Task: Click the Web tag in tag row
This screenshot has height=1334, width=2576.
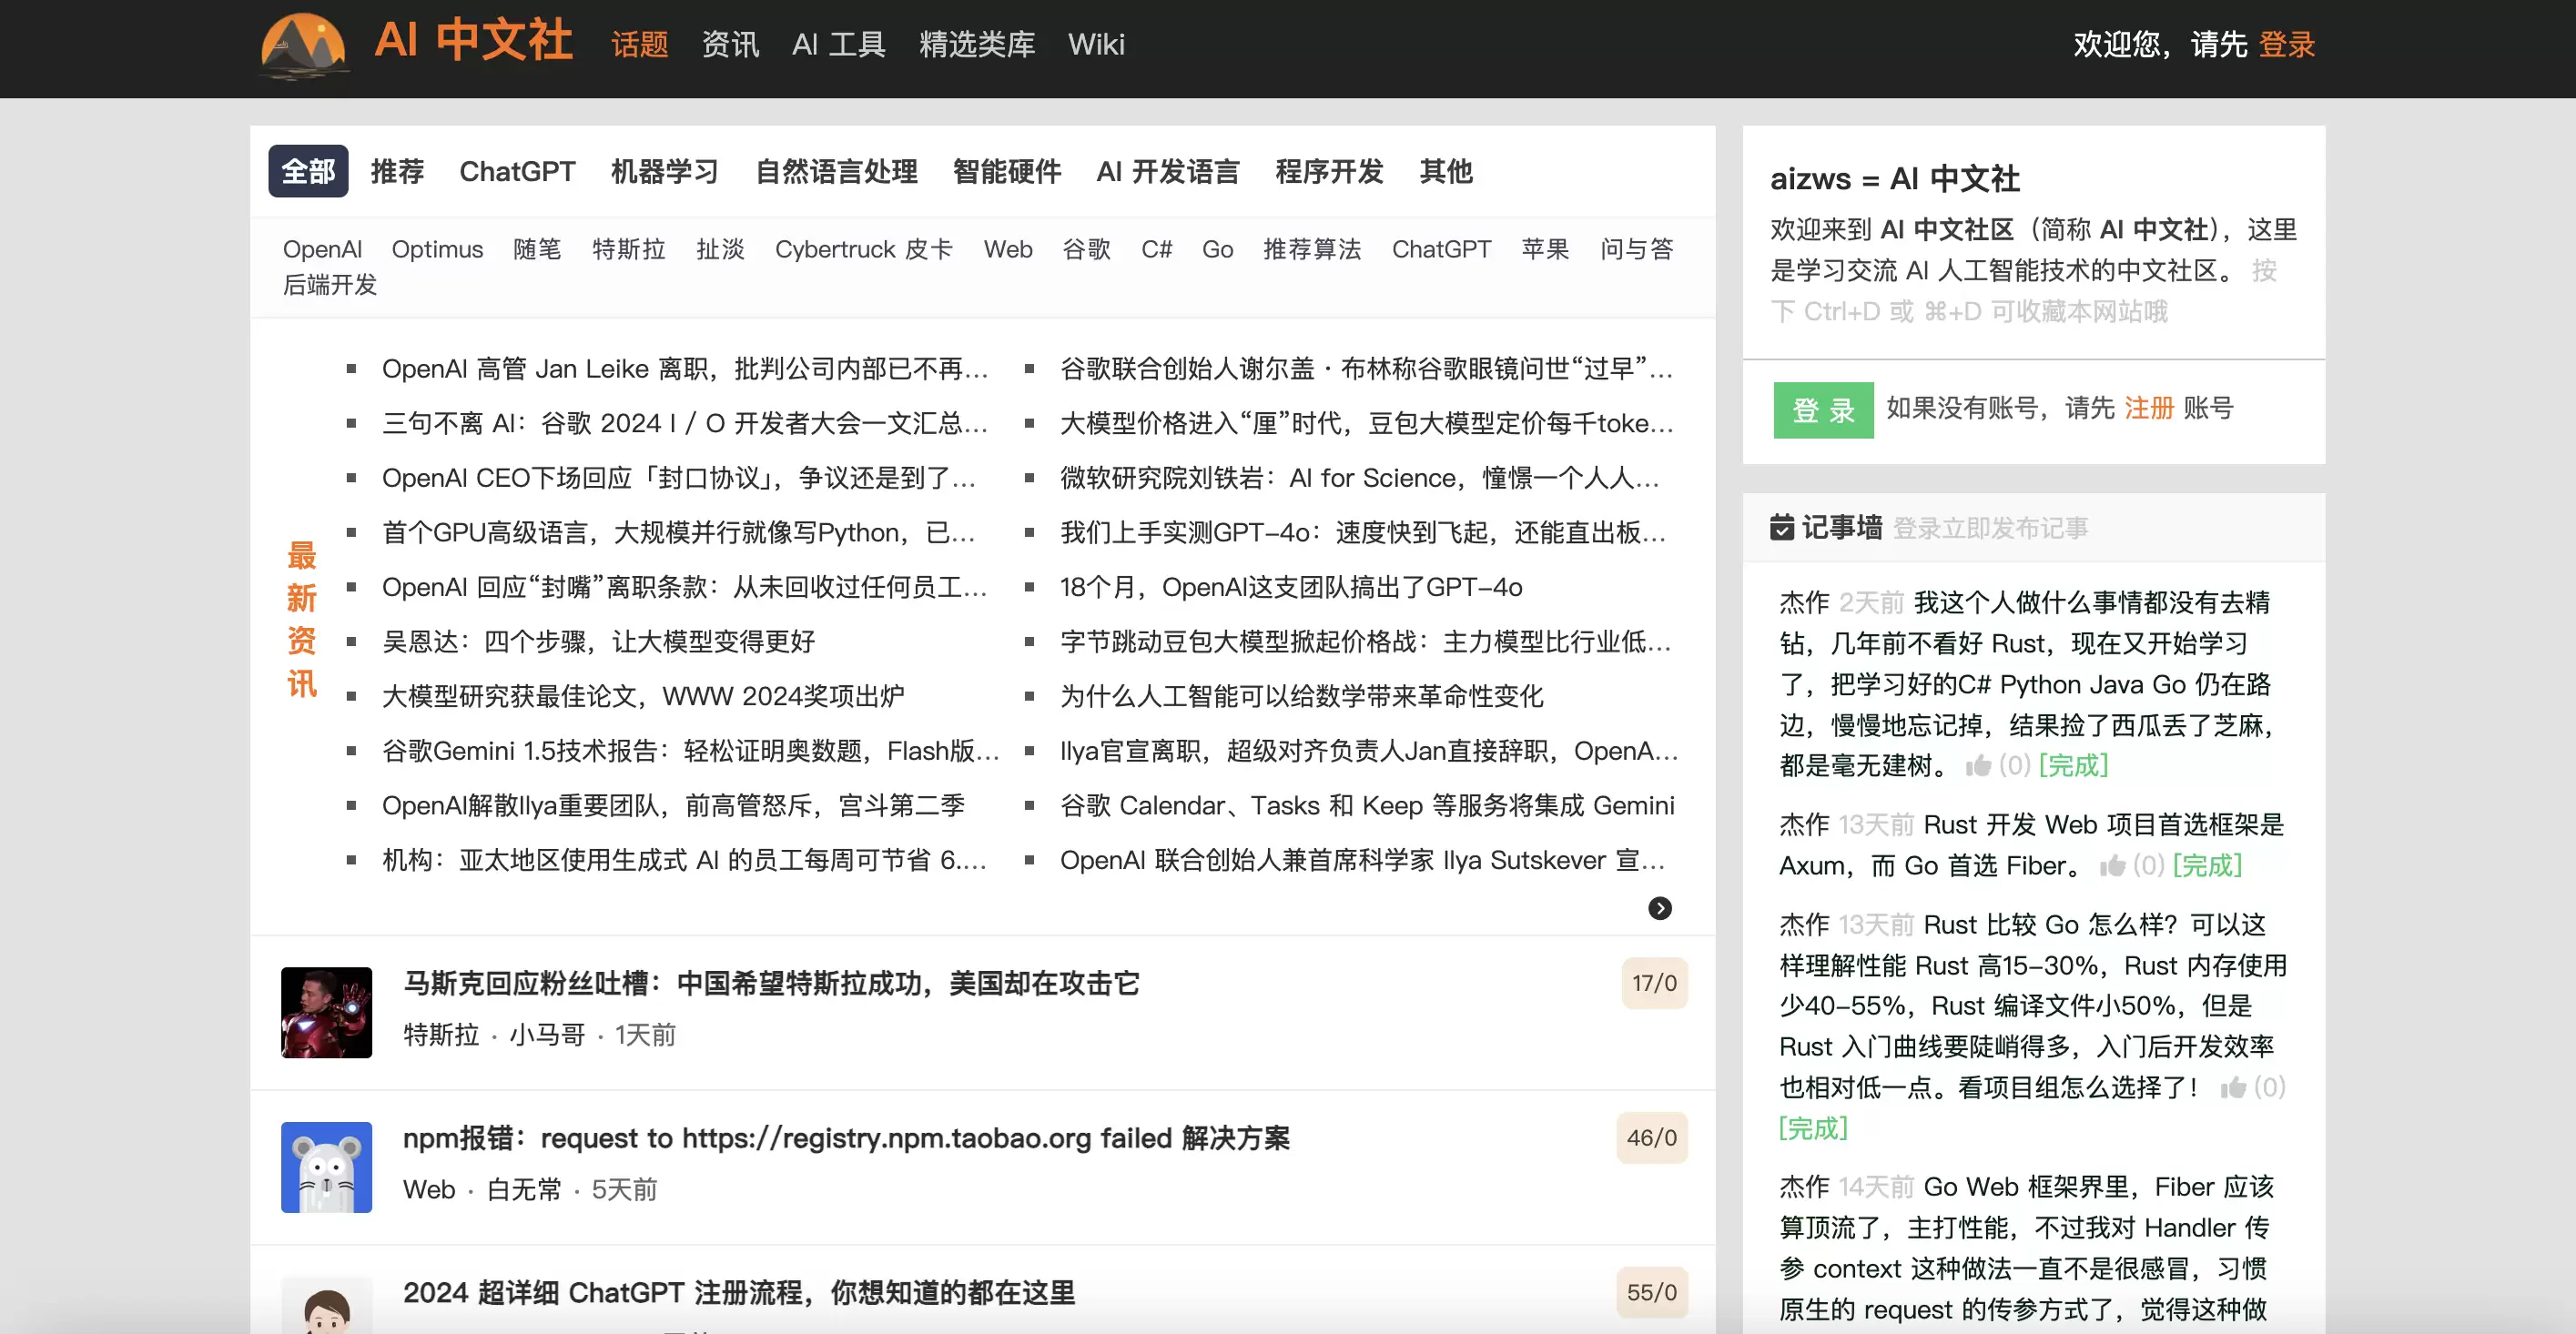Action: [1008, 249]
